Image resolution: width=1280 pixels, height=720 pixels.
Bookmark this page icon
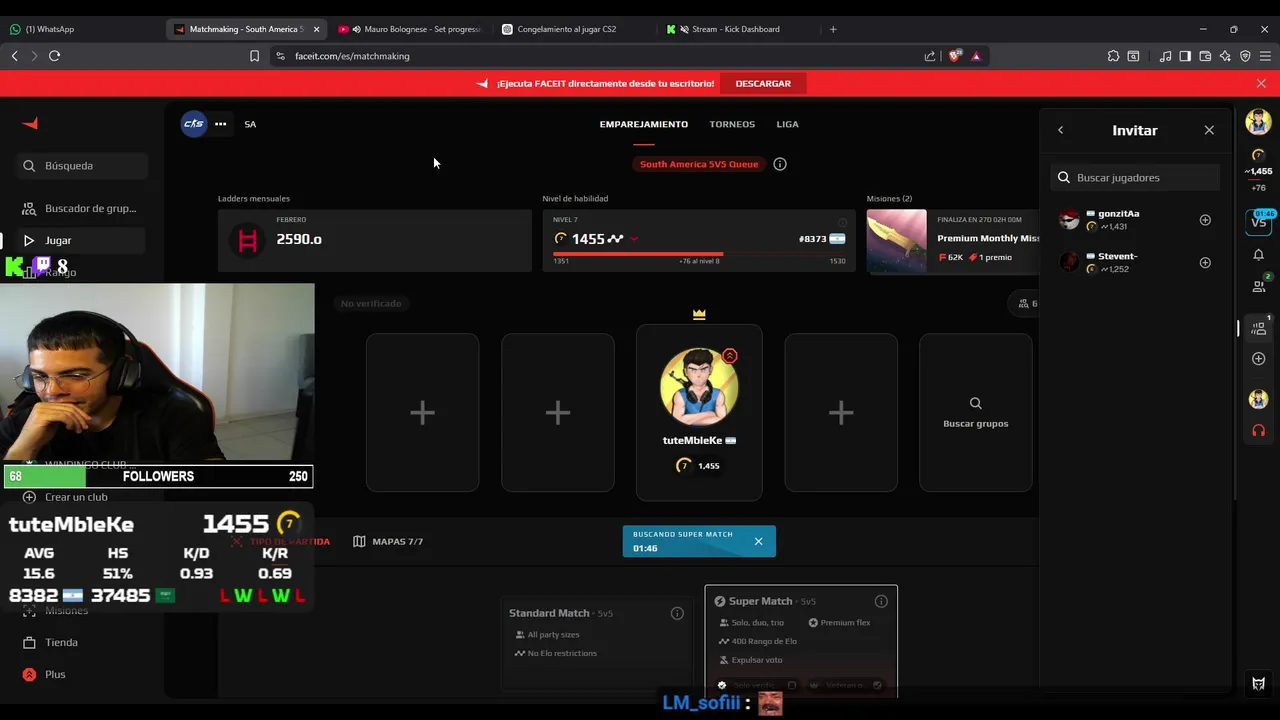pos(254,56)
